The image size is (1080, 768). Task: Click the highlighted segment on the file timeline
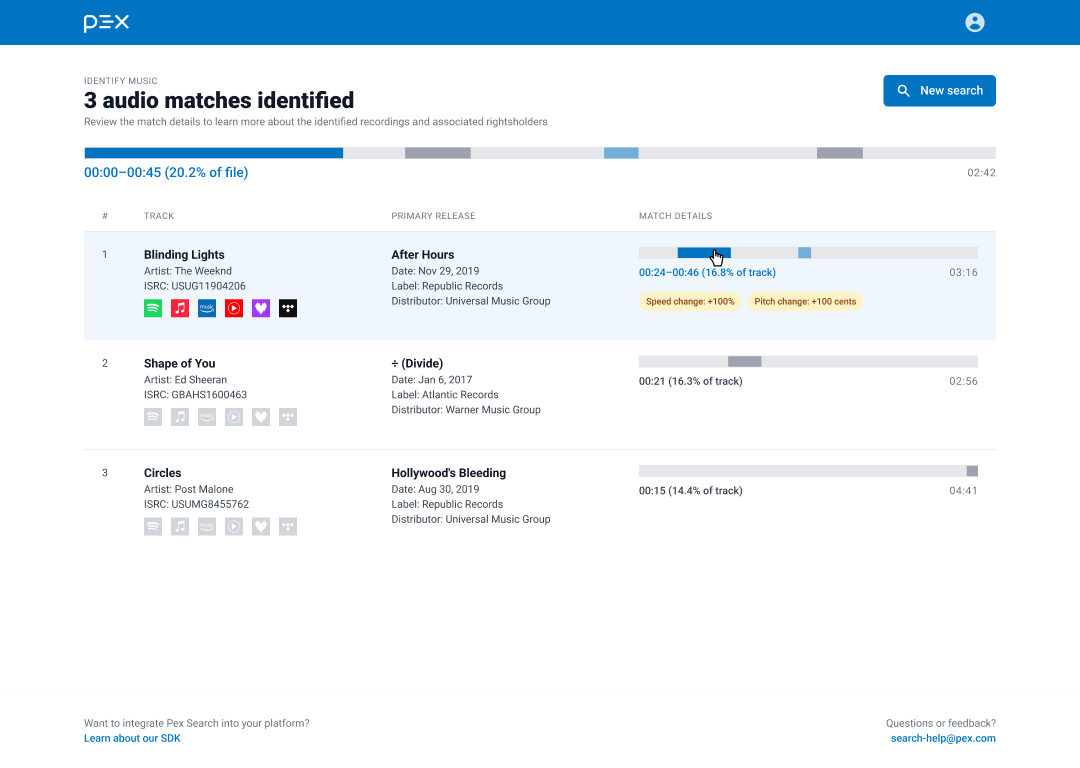213,152
